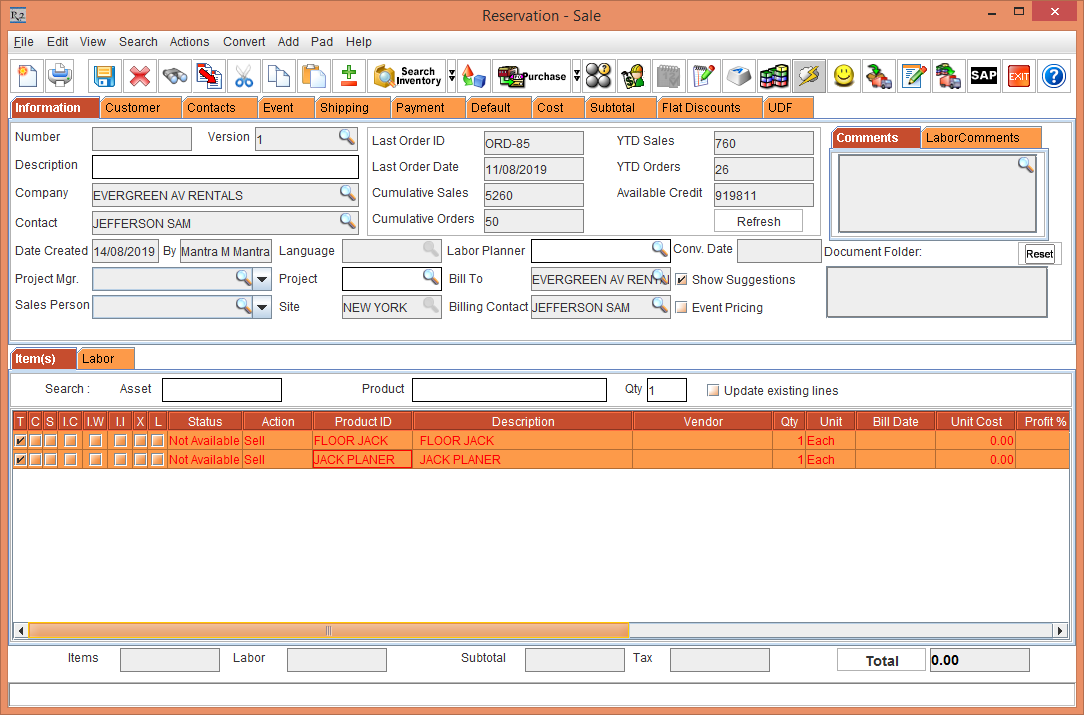1084x715 pixels.
Task: Check the Update existing lines checkbox
Action: [x=713, y=389]
